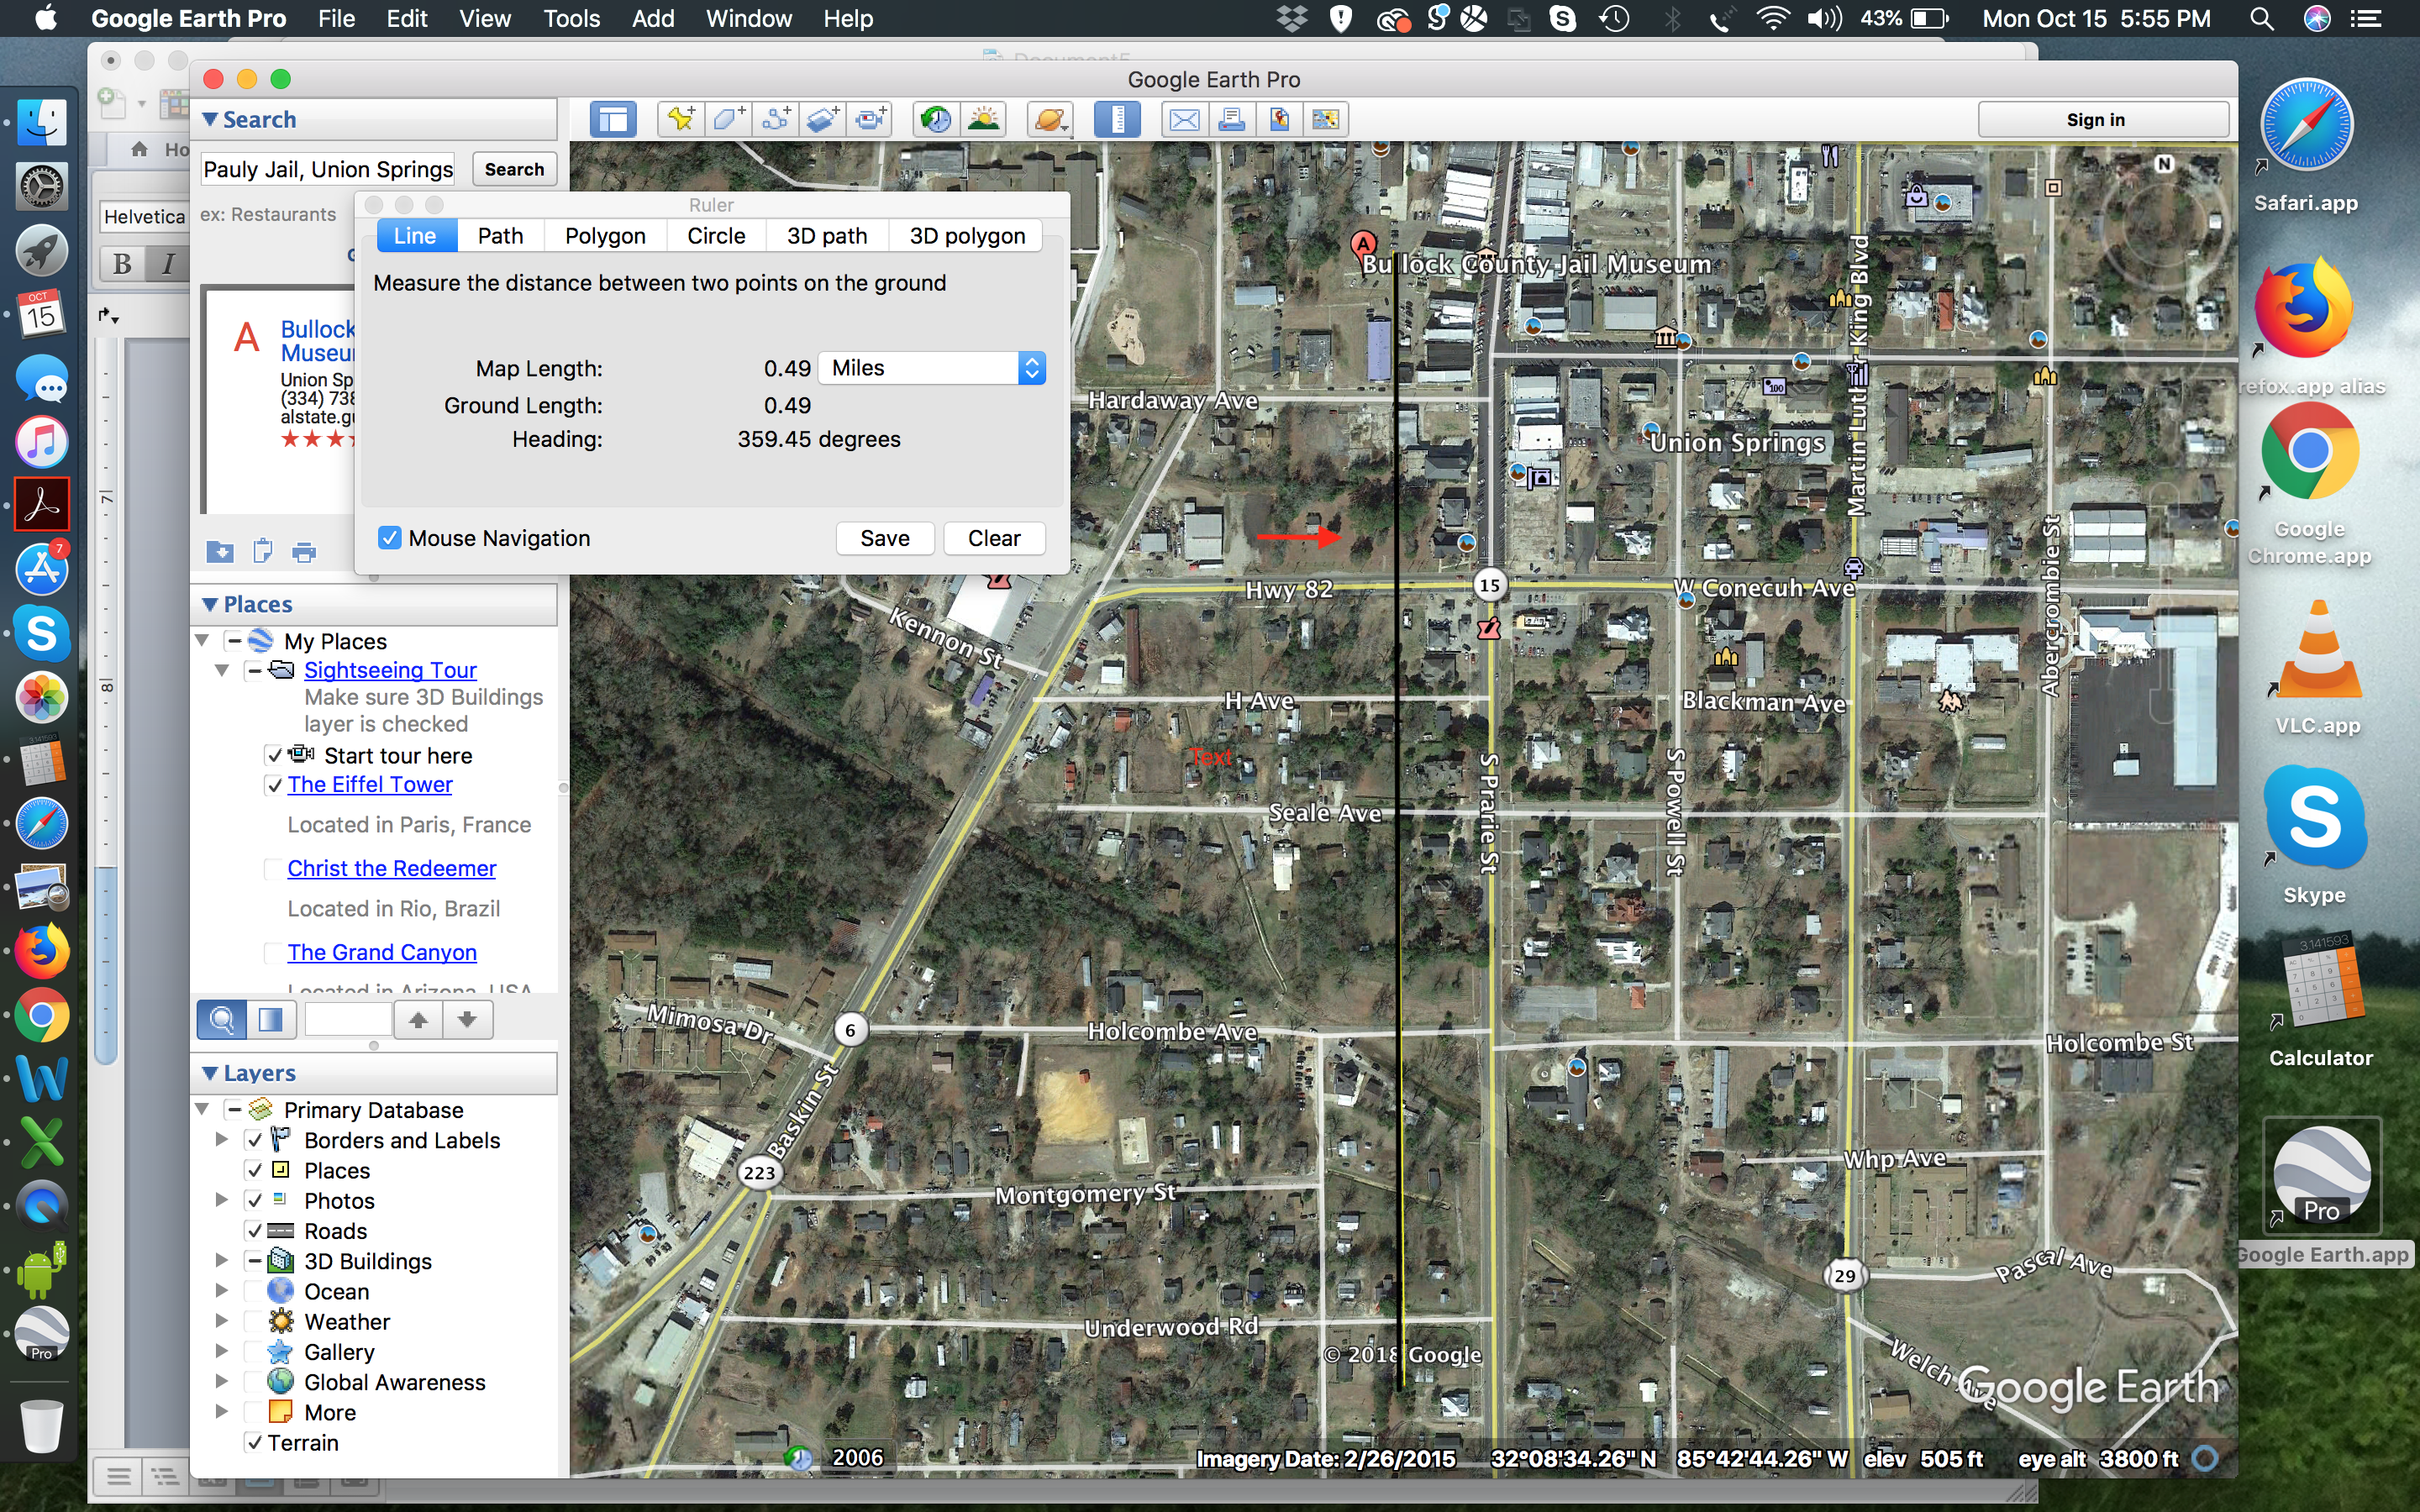Toggle the Borders and Labels layer
2420x1512 pixels.
(254, 1140)
